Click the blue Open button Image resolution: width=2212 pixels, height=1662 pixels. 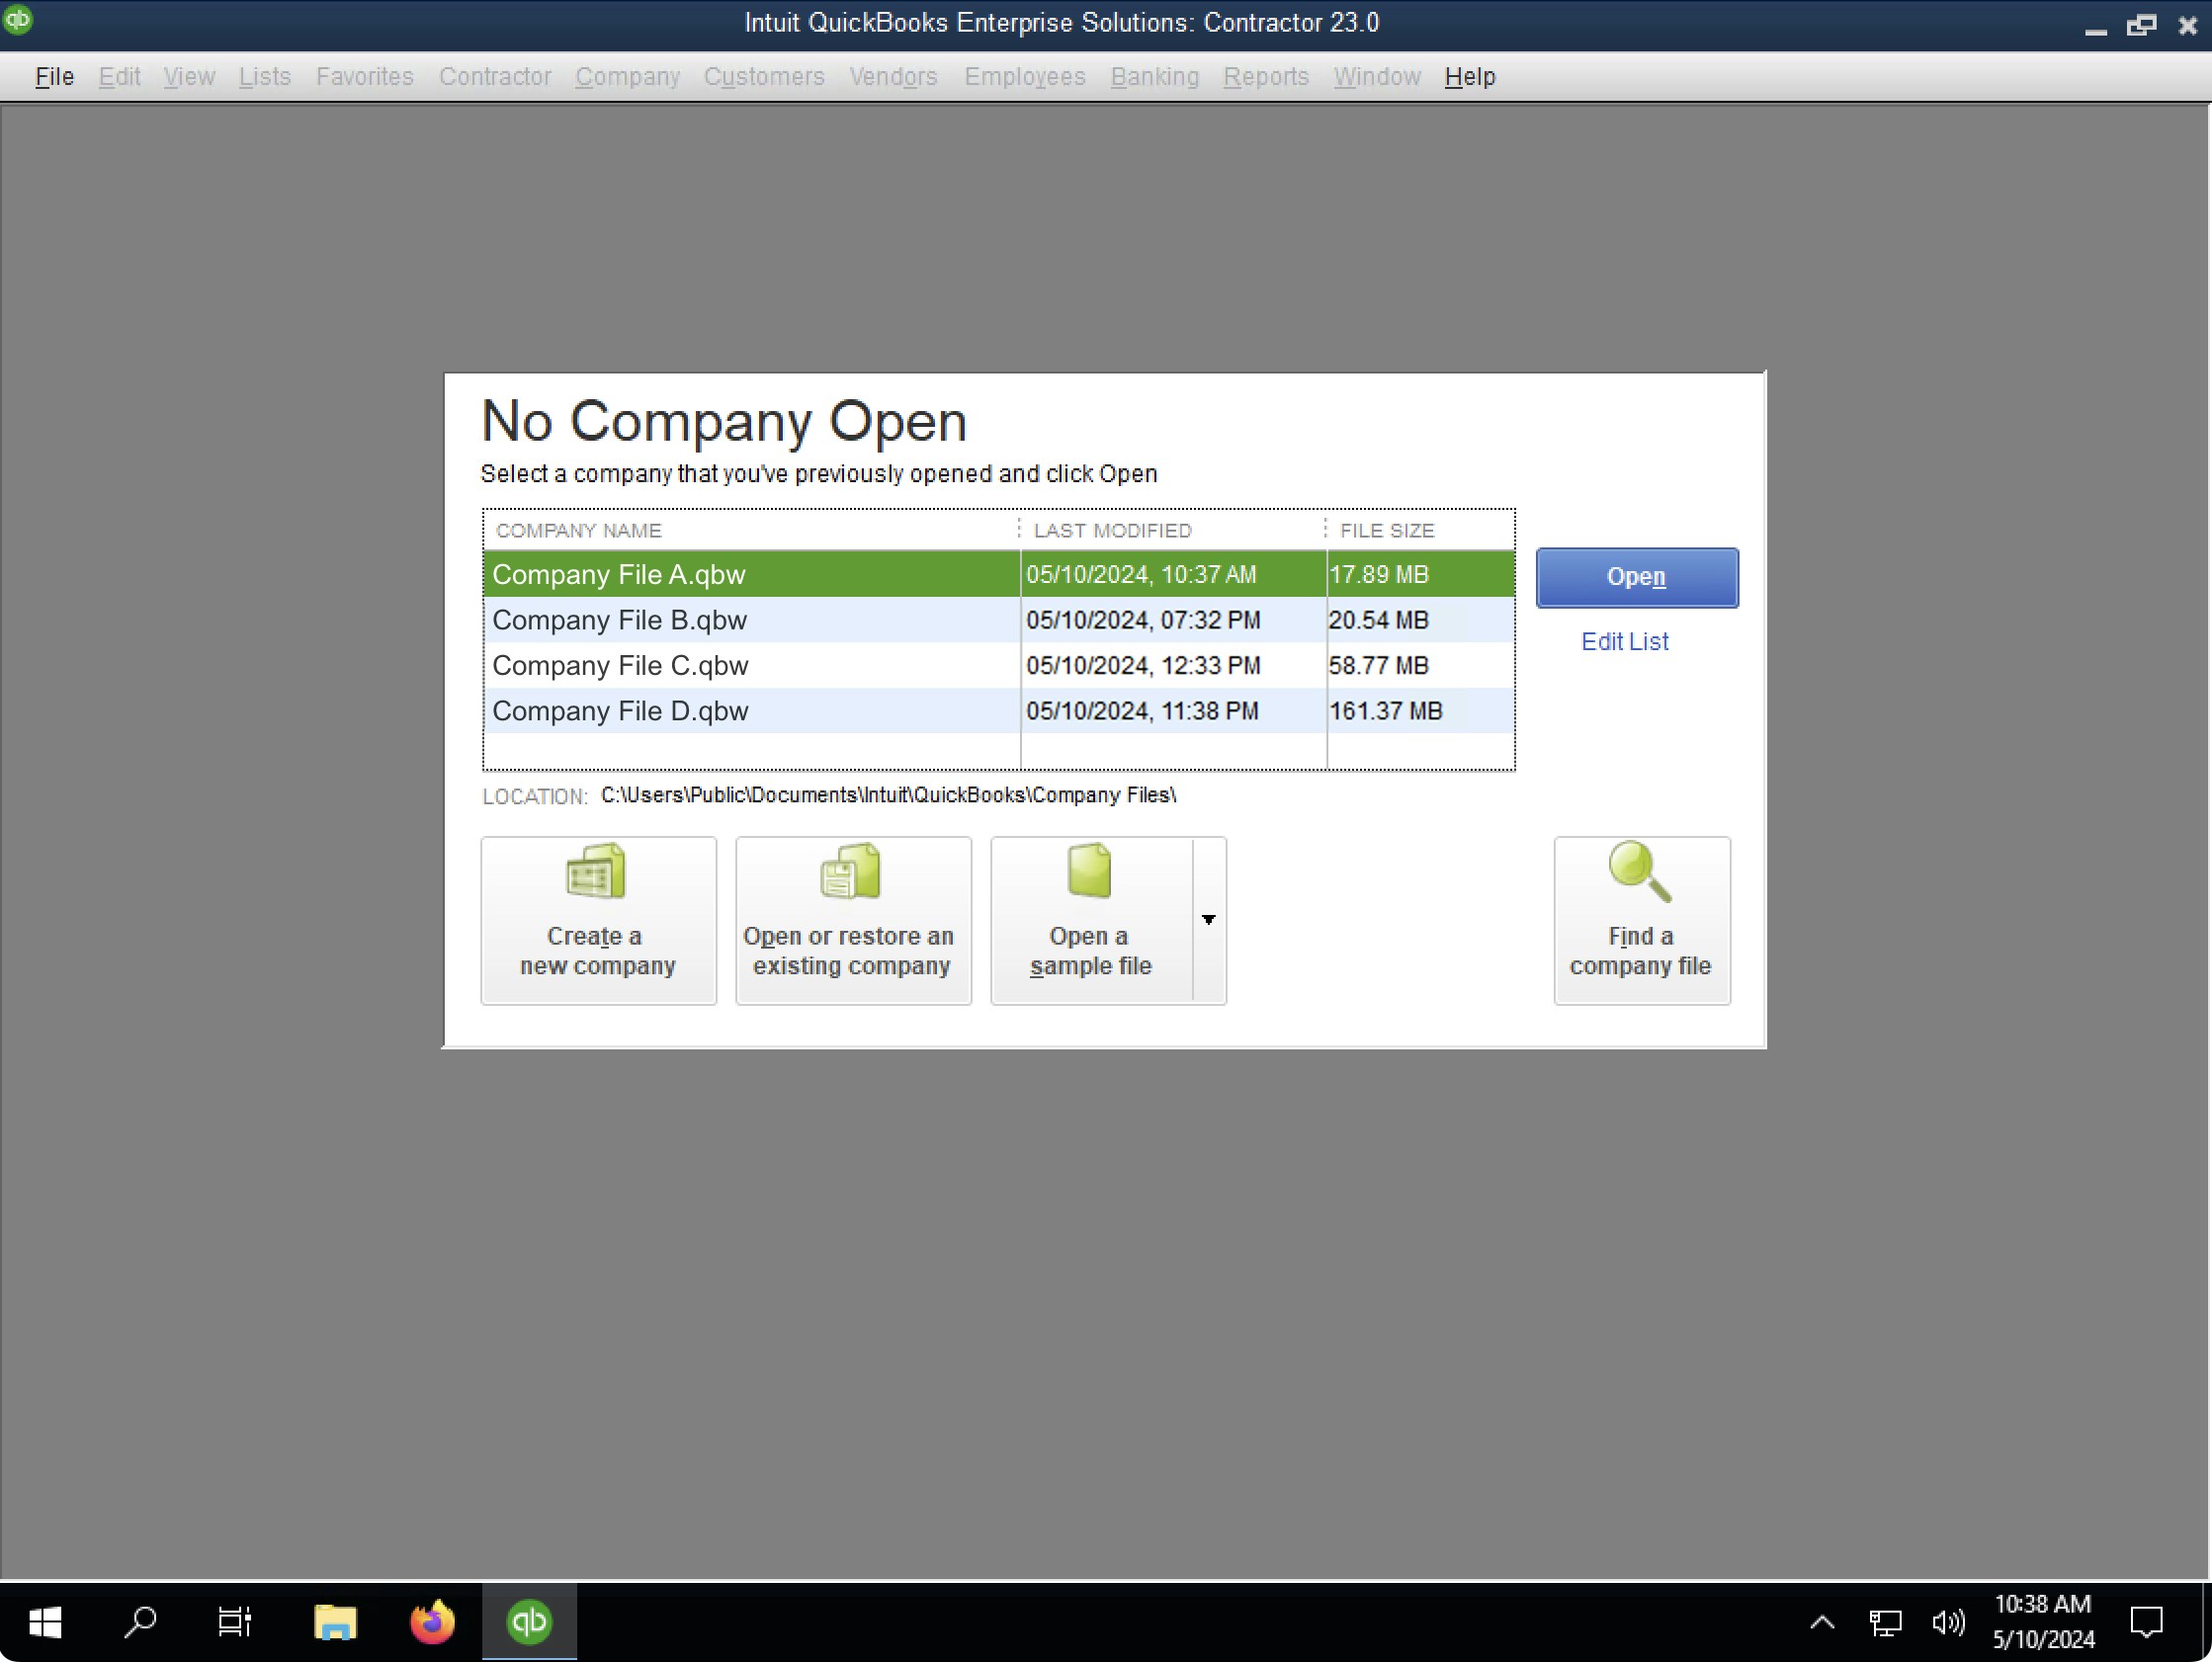pyautogui.click(x=1636, y=577)
